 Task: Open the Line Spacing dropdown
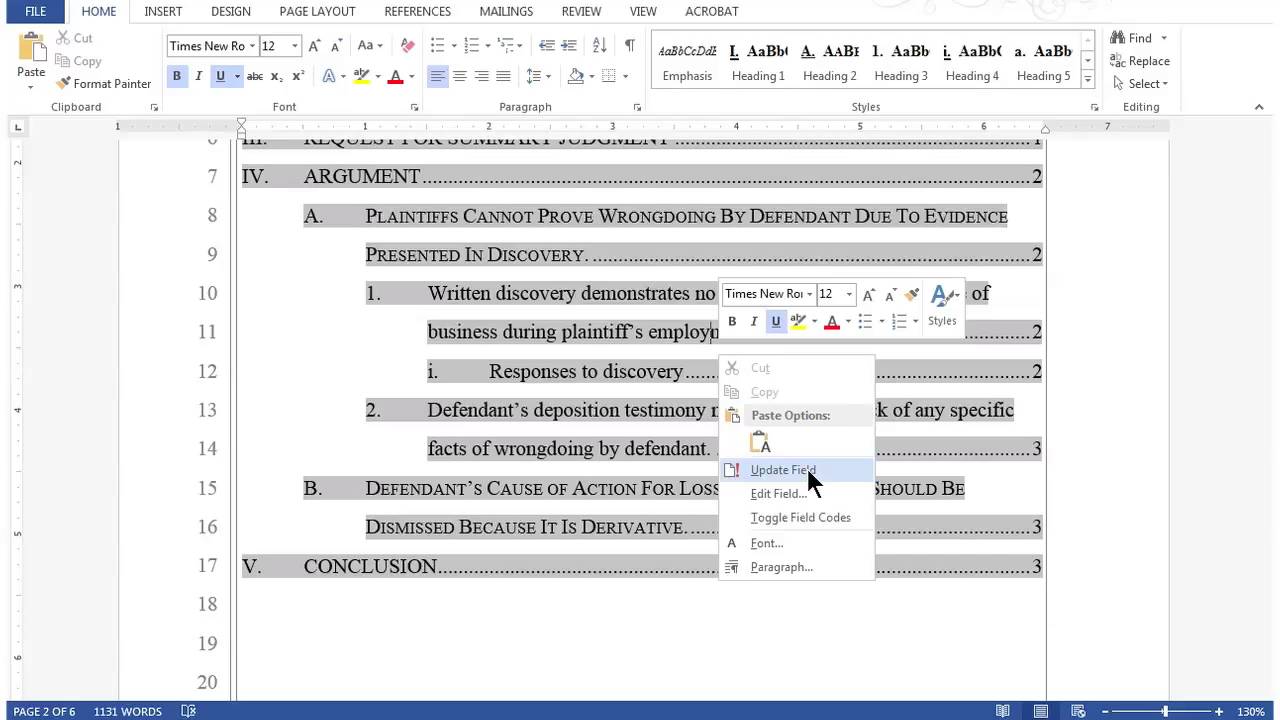coord(539,76)
